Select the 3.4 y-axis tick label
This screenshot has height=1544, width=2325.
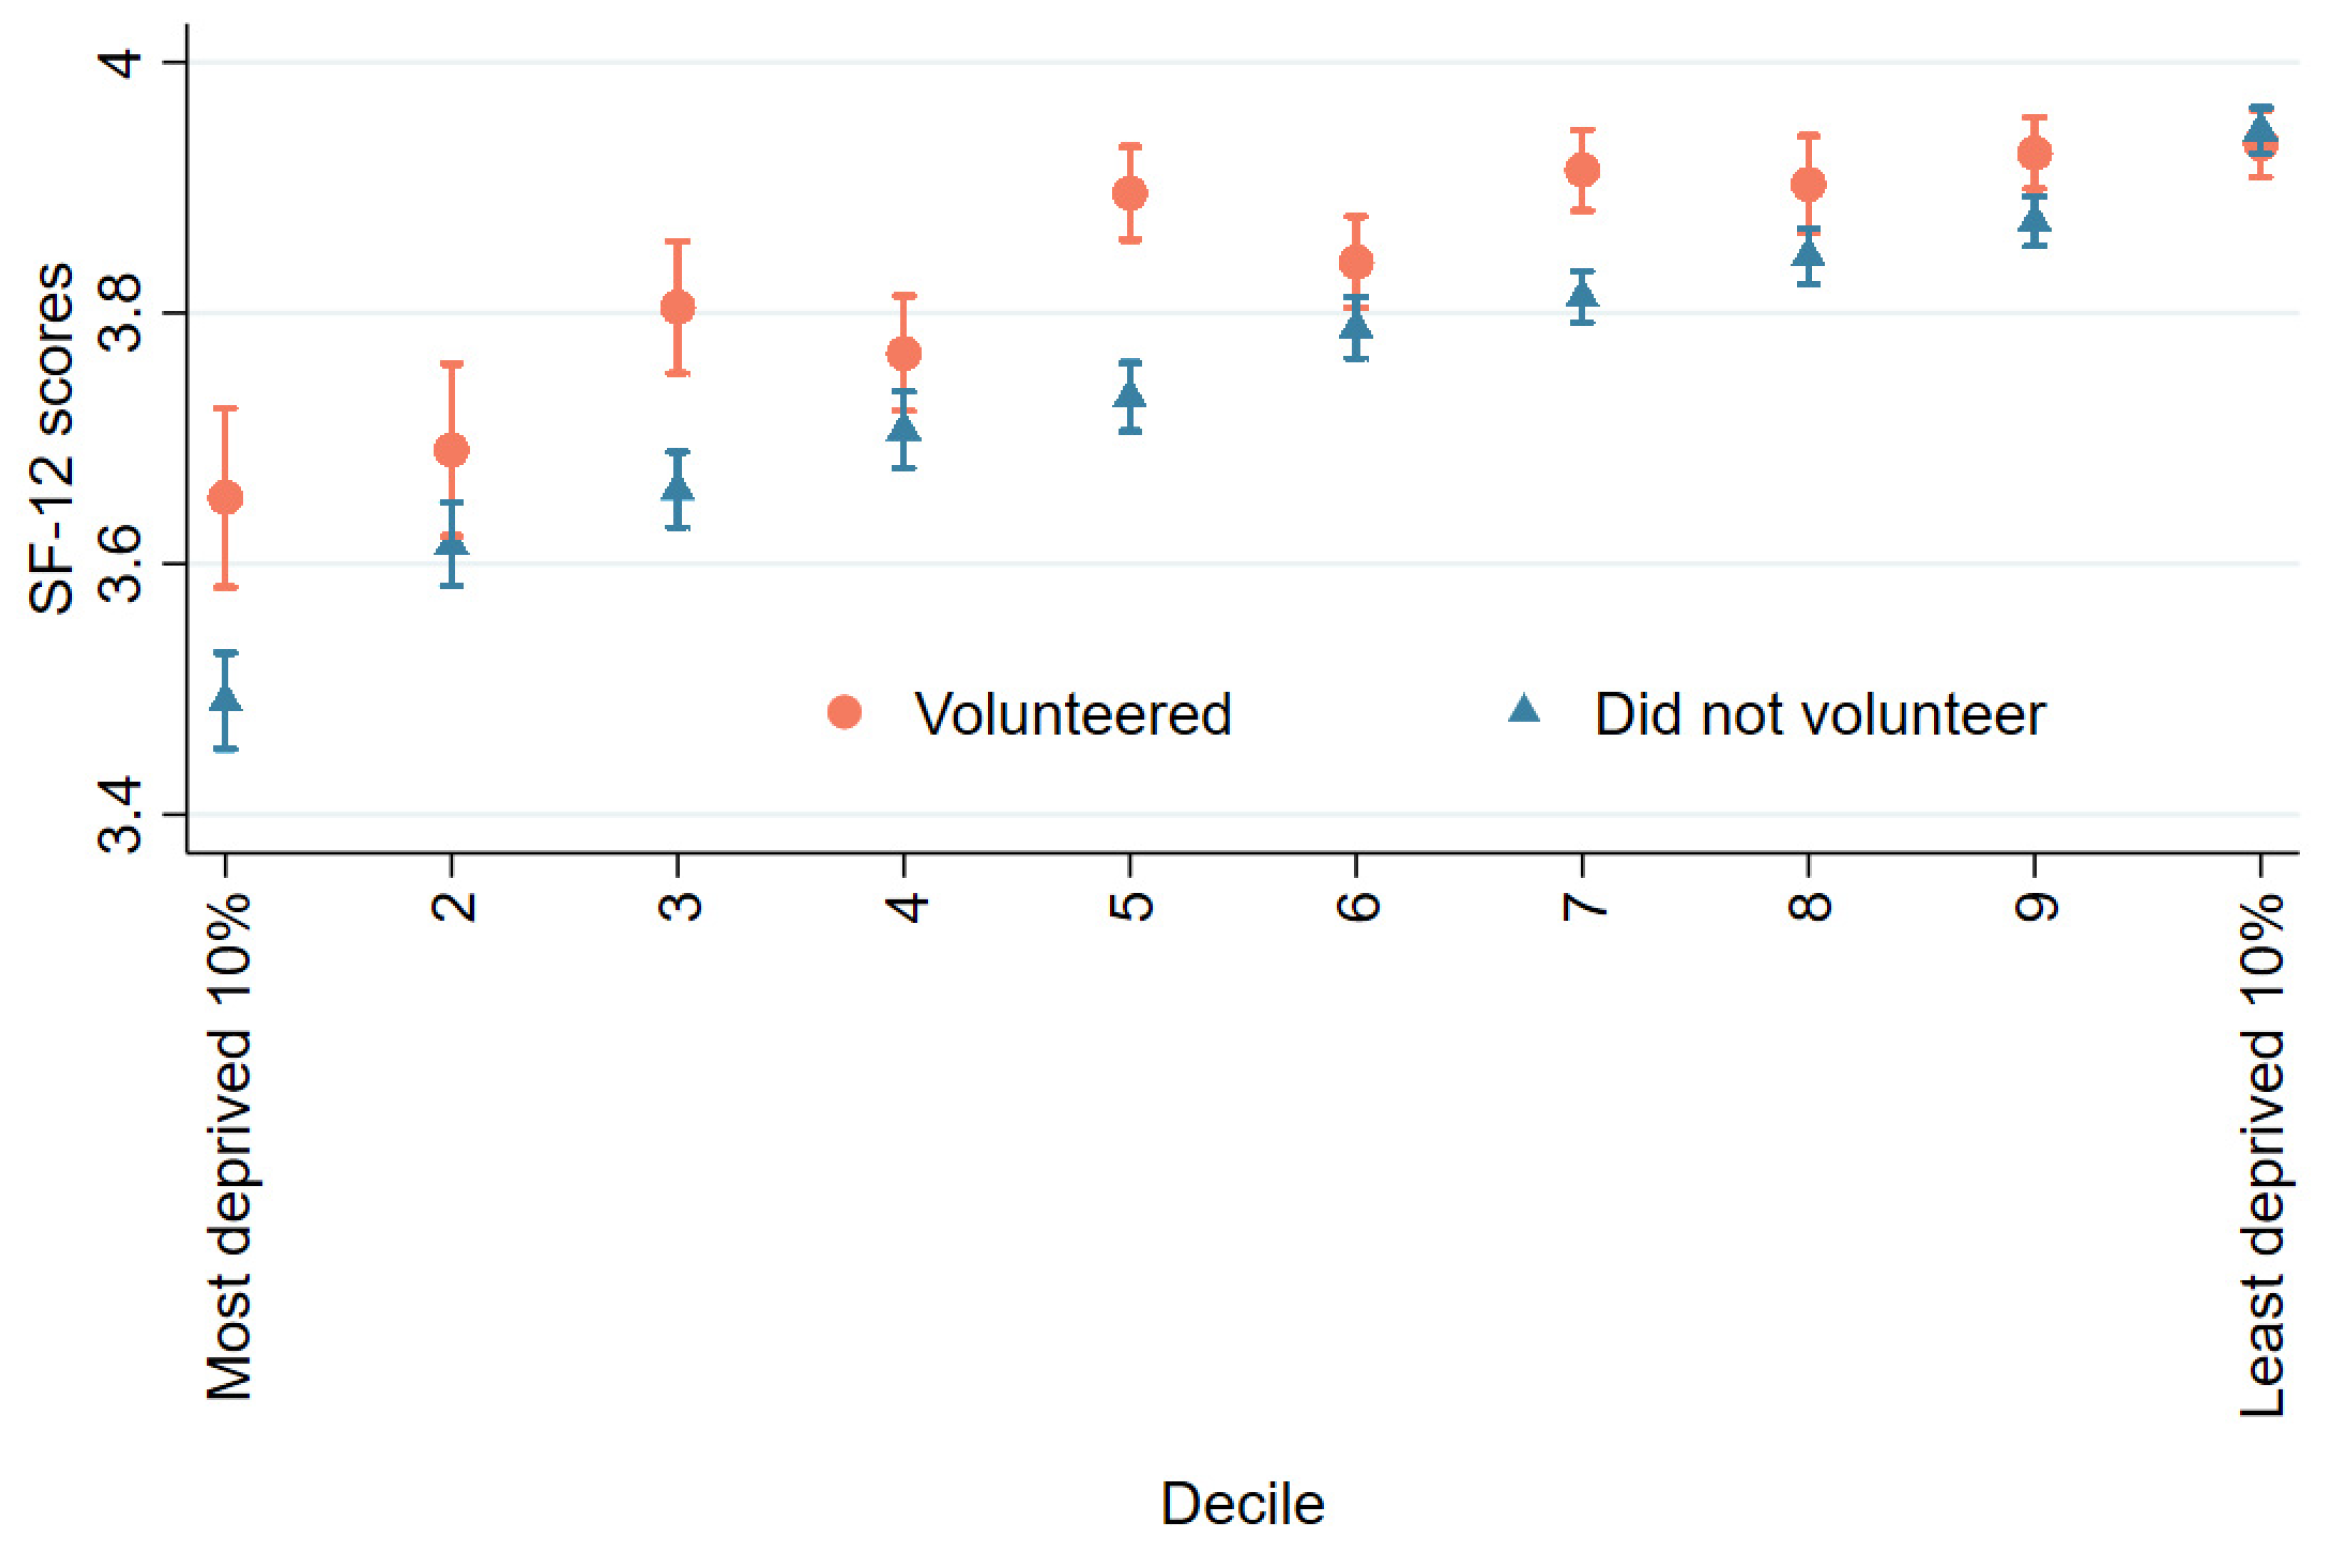tap(122, 815)
